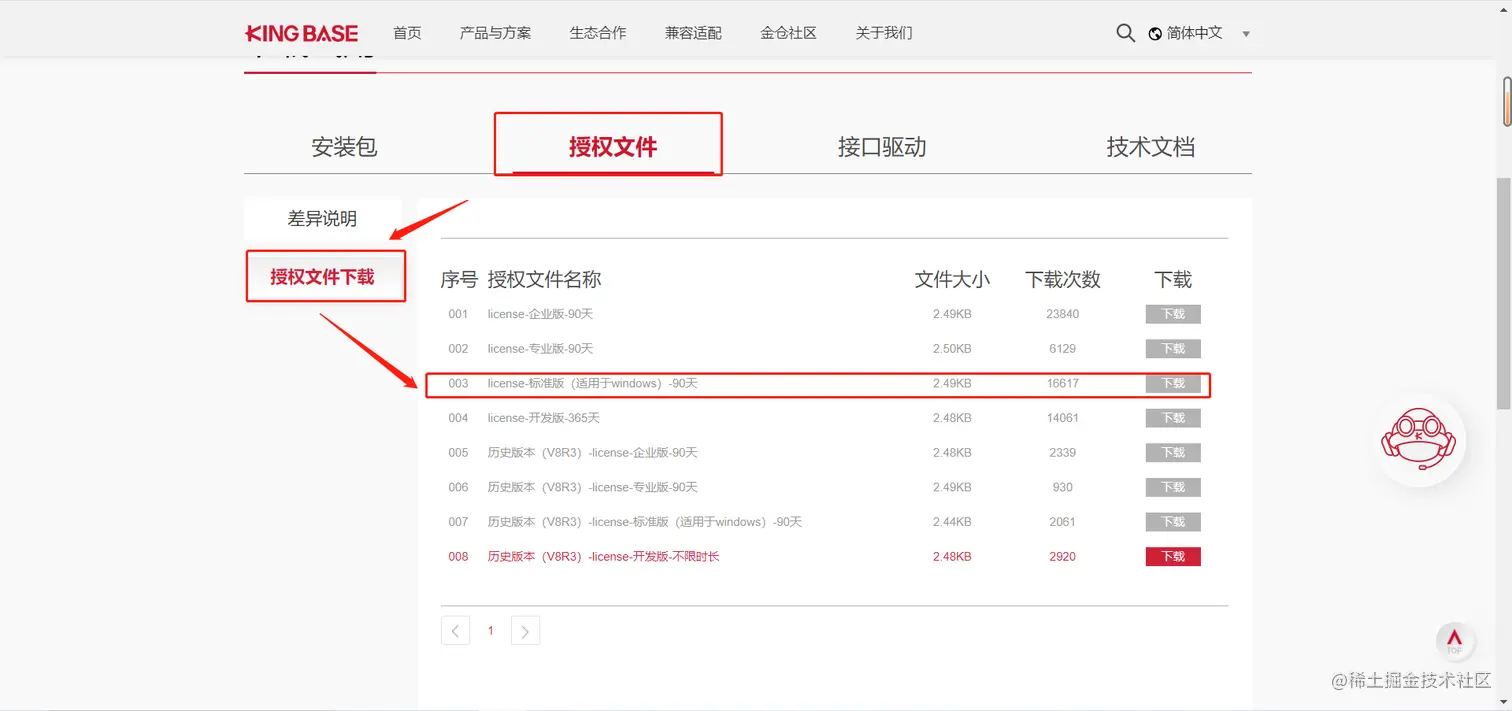Download license-专业版-90天 file

pyautogui.click(x=1173, y=349)
